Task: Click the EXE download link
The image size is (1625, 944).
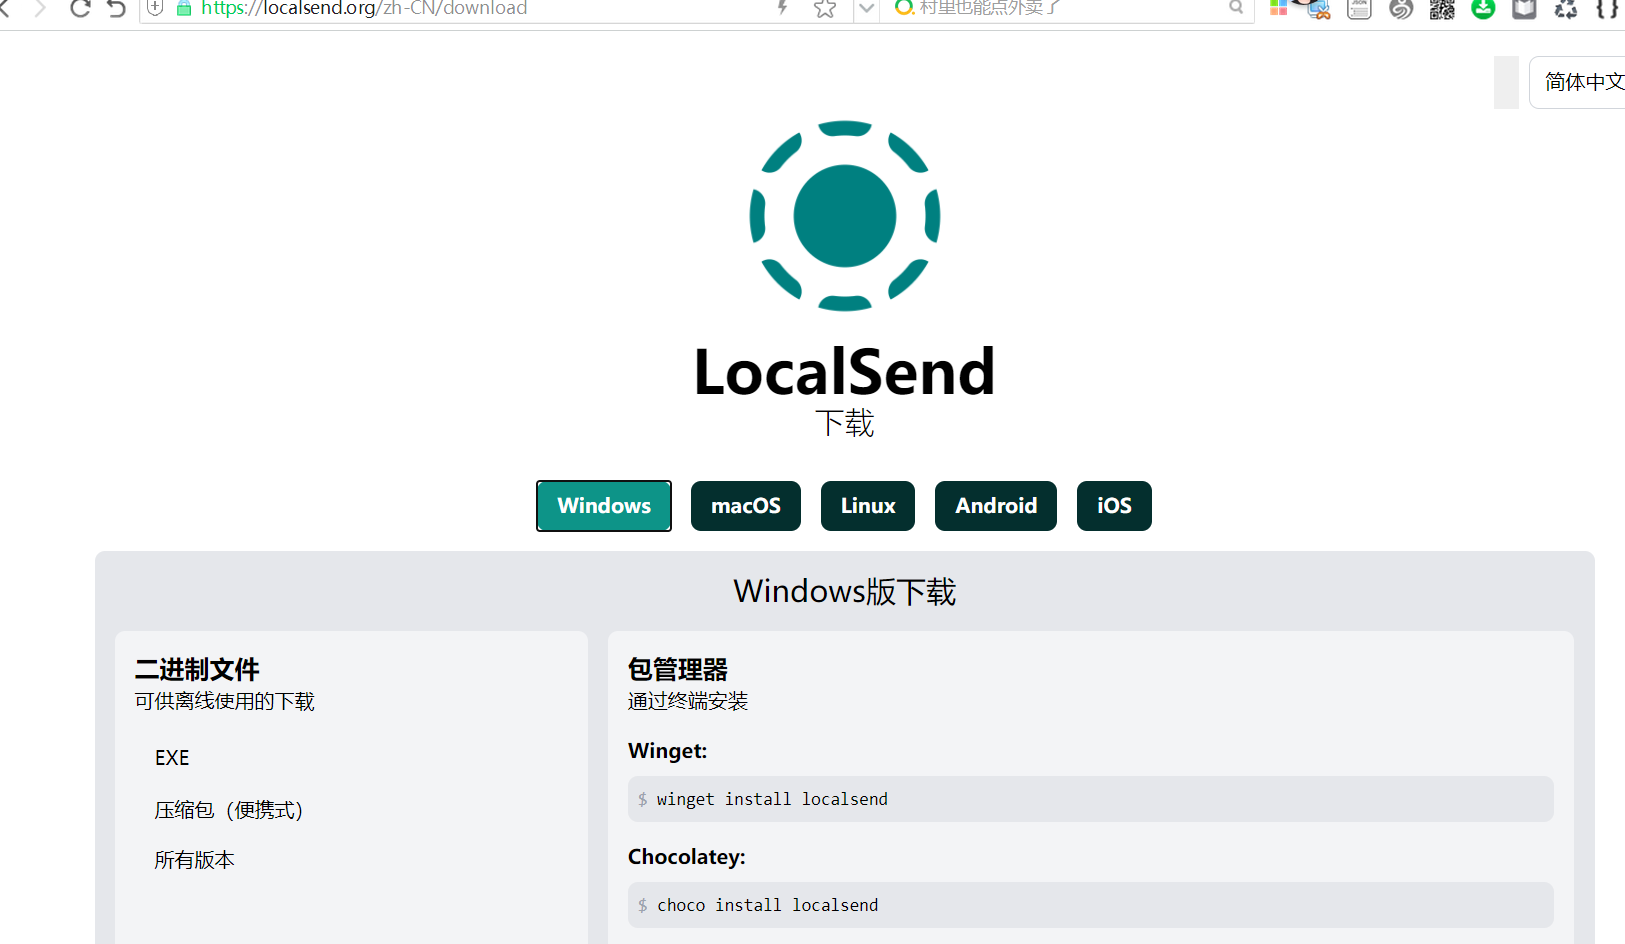Action: coord(172,757)
